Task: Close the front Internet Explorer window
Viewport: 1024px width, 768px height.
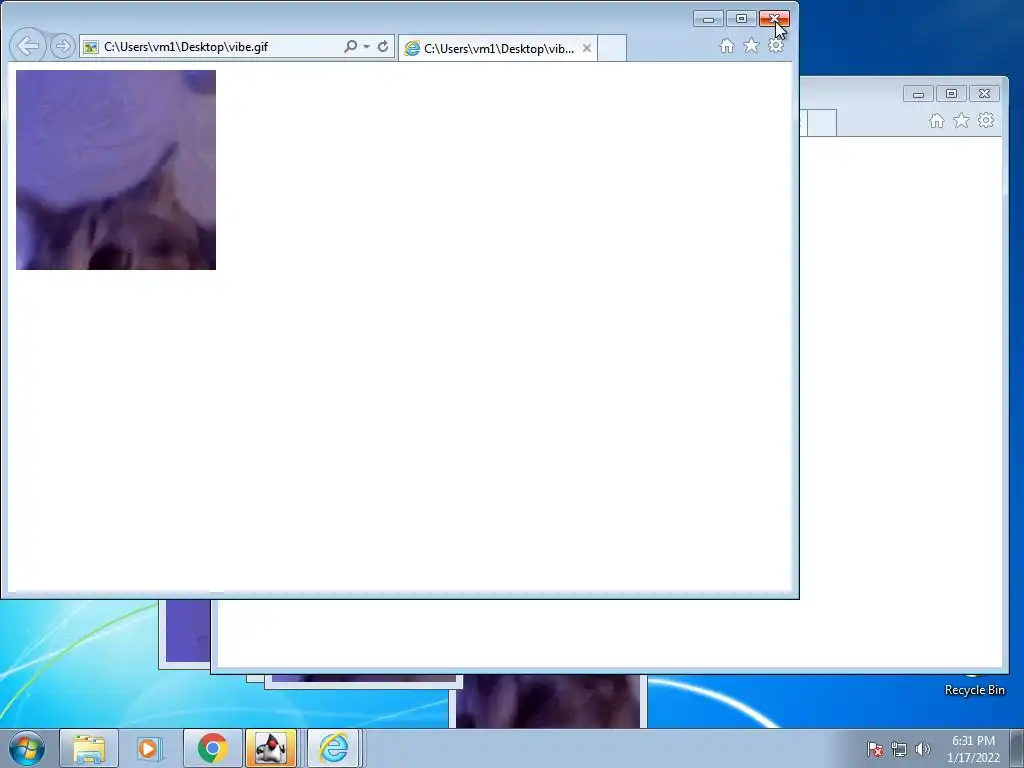Action: (775, 19)
